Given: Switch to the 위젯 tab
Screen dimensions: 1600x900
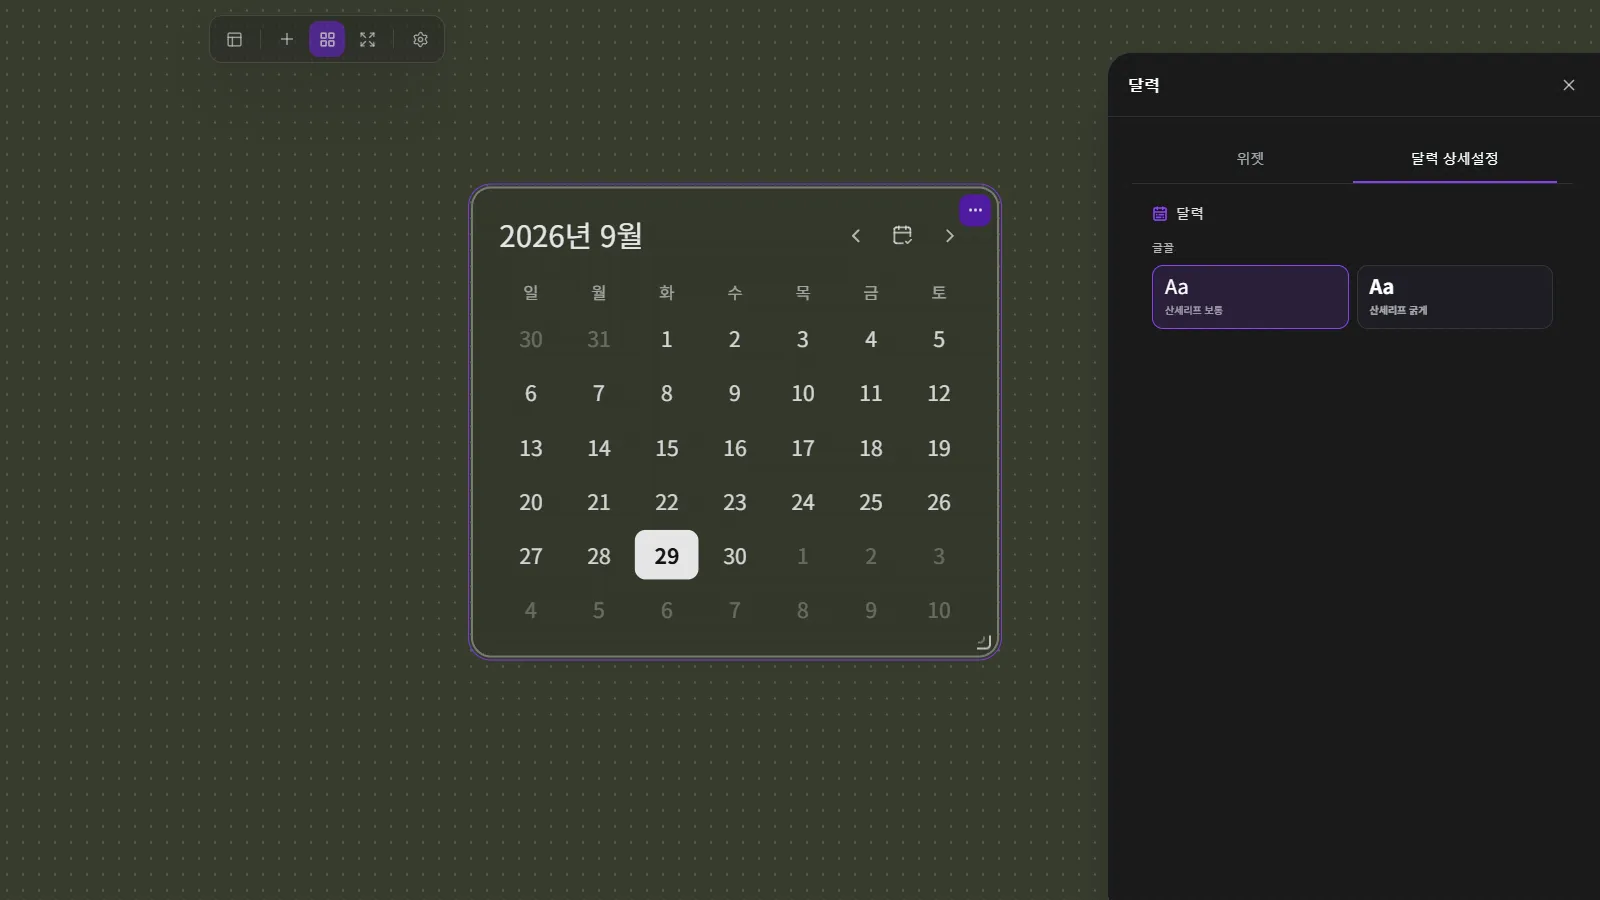Looking at the screenshot, I should (x=1250, y=158).
